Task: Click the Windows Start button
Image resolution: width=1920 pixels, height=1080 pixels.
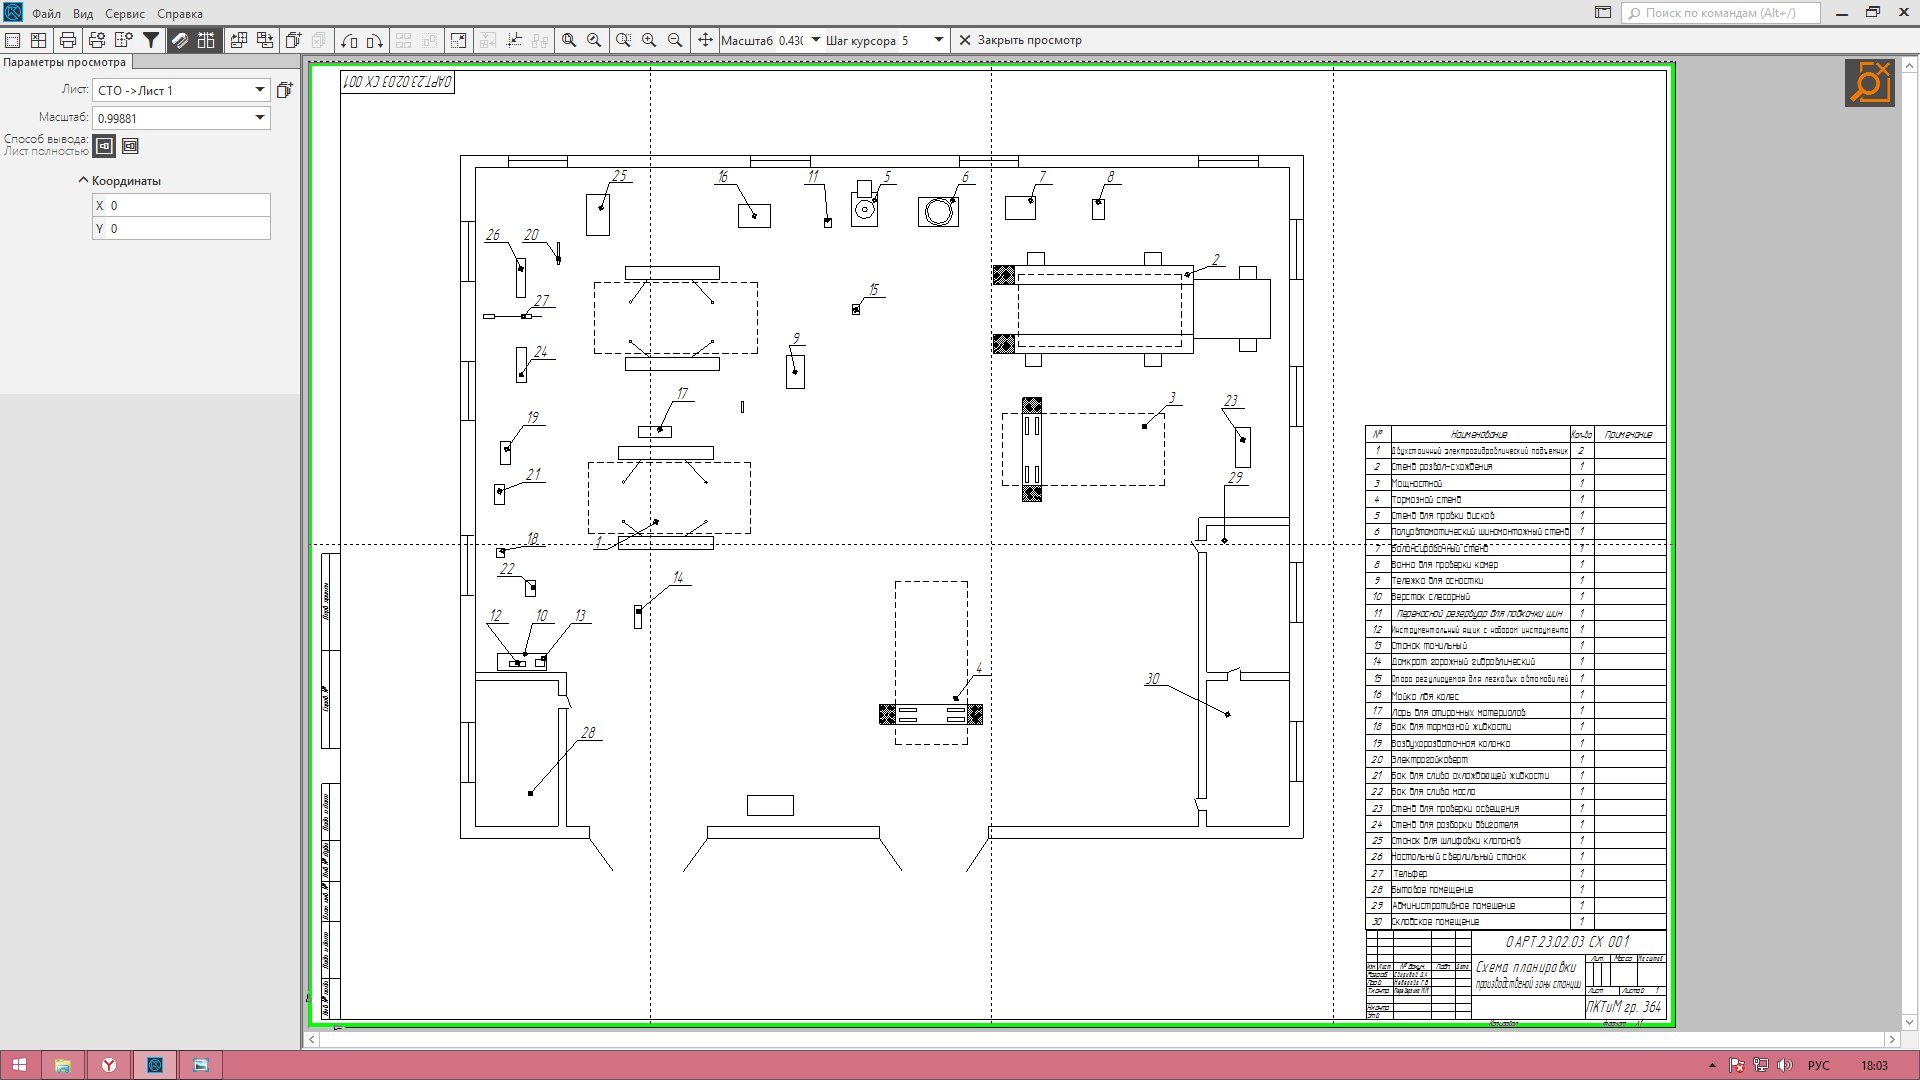Action: click(x=18, y=1065)
